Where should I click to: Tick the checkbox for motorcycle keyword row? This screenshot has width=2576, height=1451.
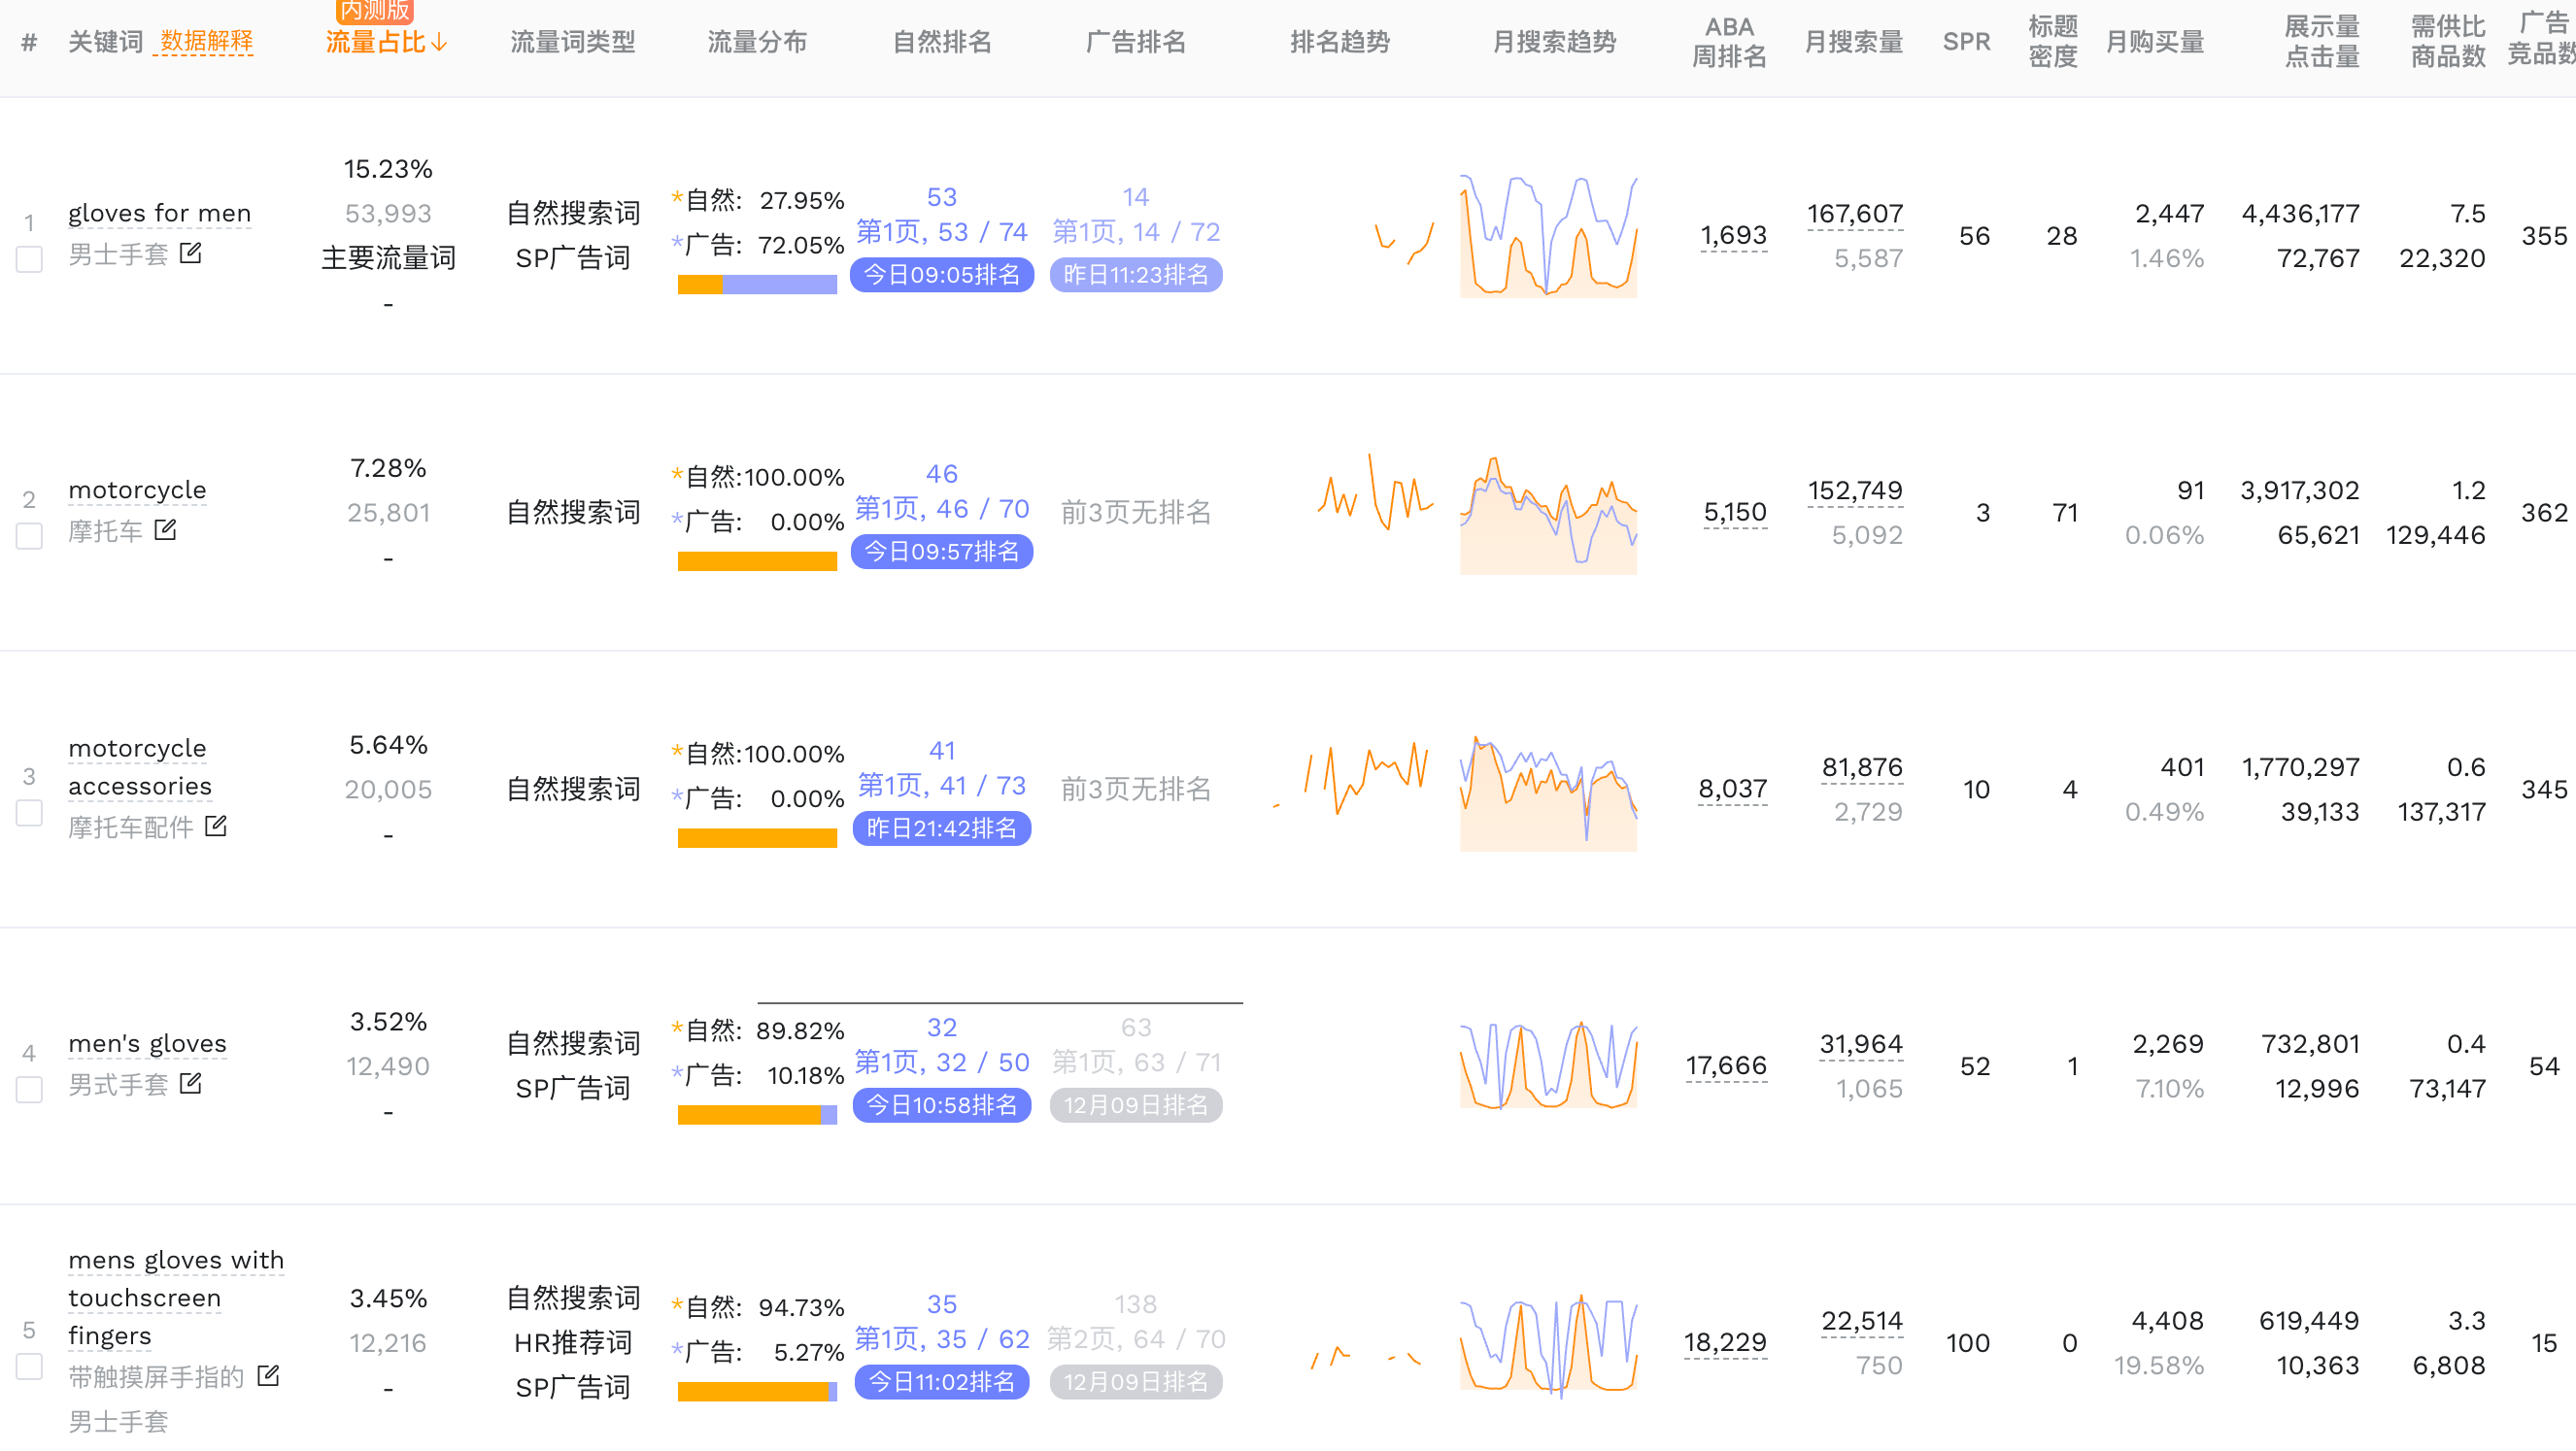click(29, 537)
